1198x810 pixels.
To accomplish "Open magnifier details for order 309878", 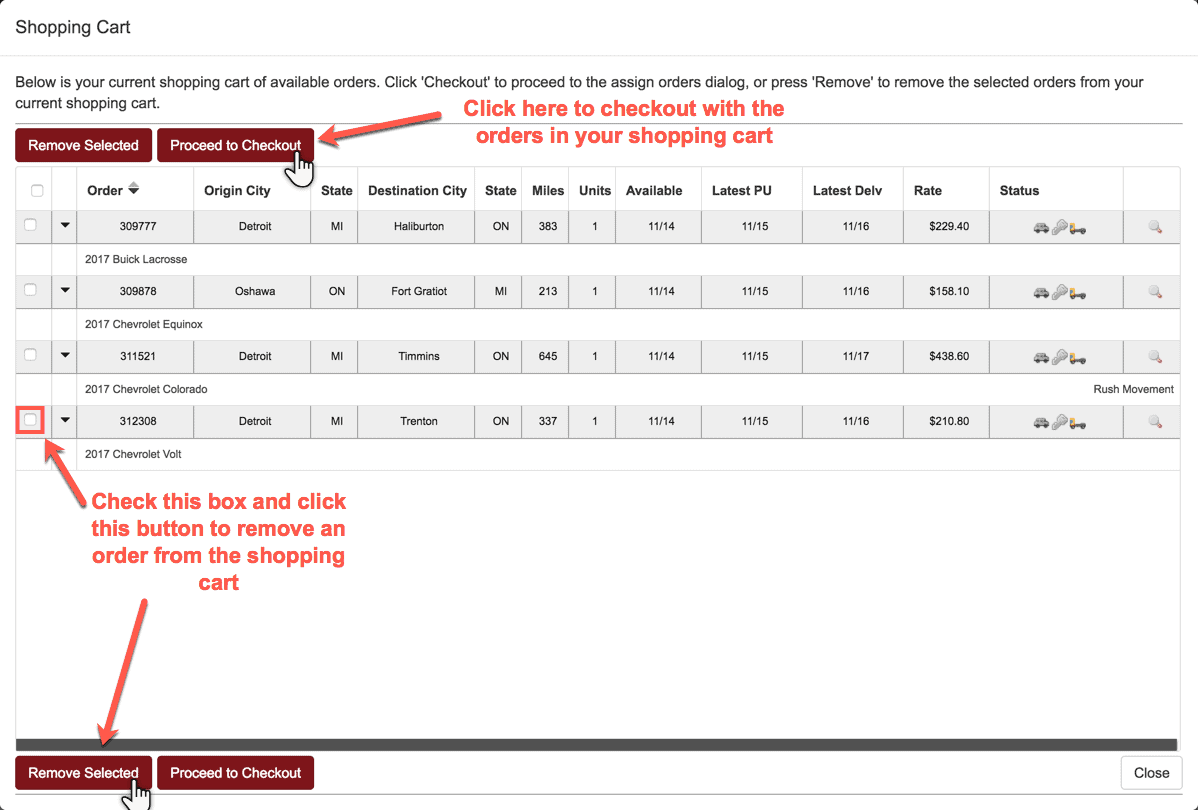I will pos(1154,292).
